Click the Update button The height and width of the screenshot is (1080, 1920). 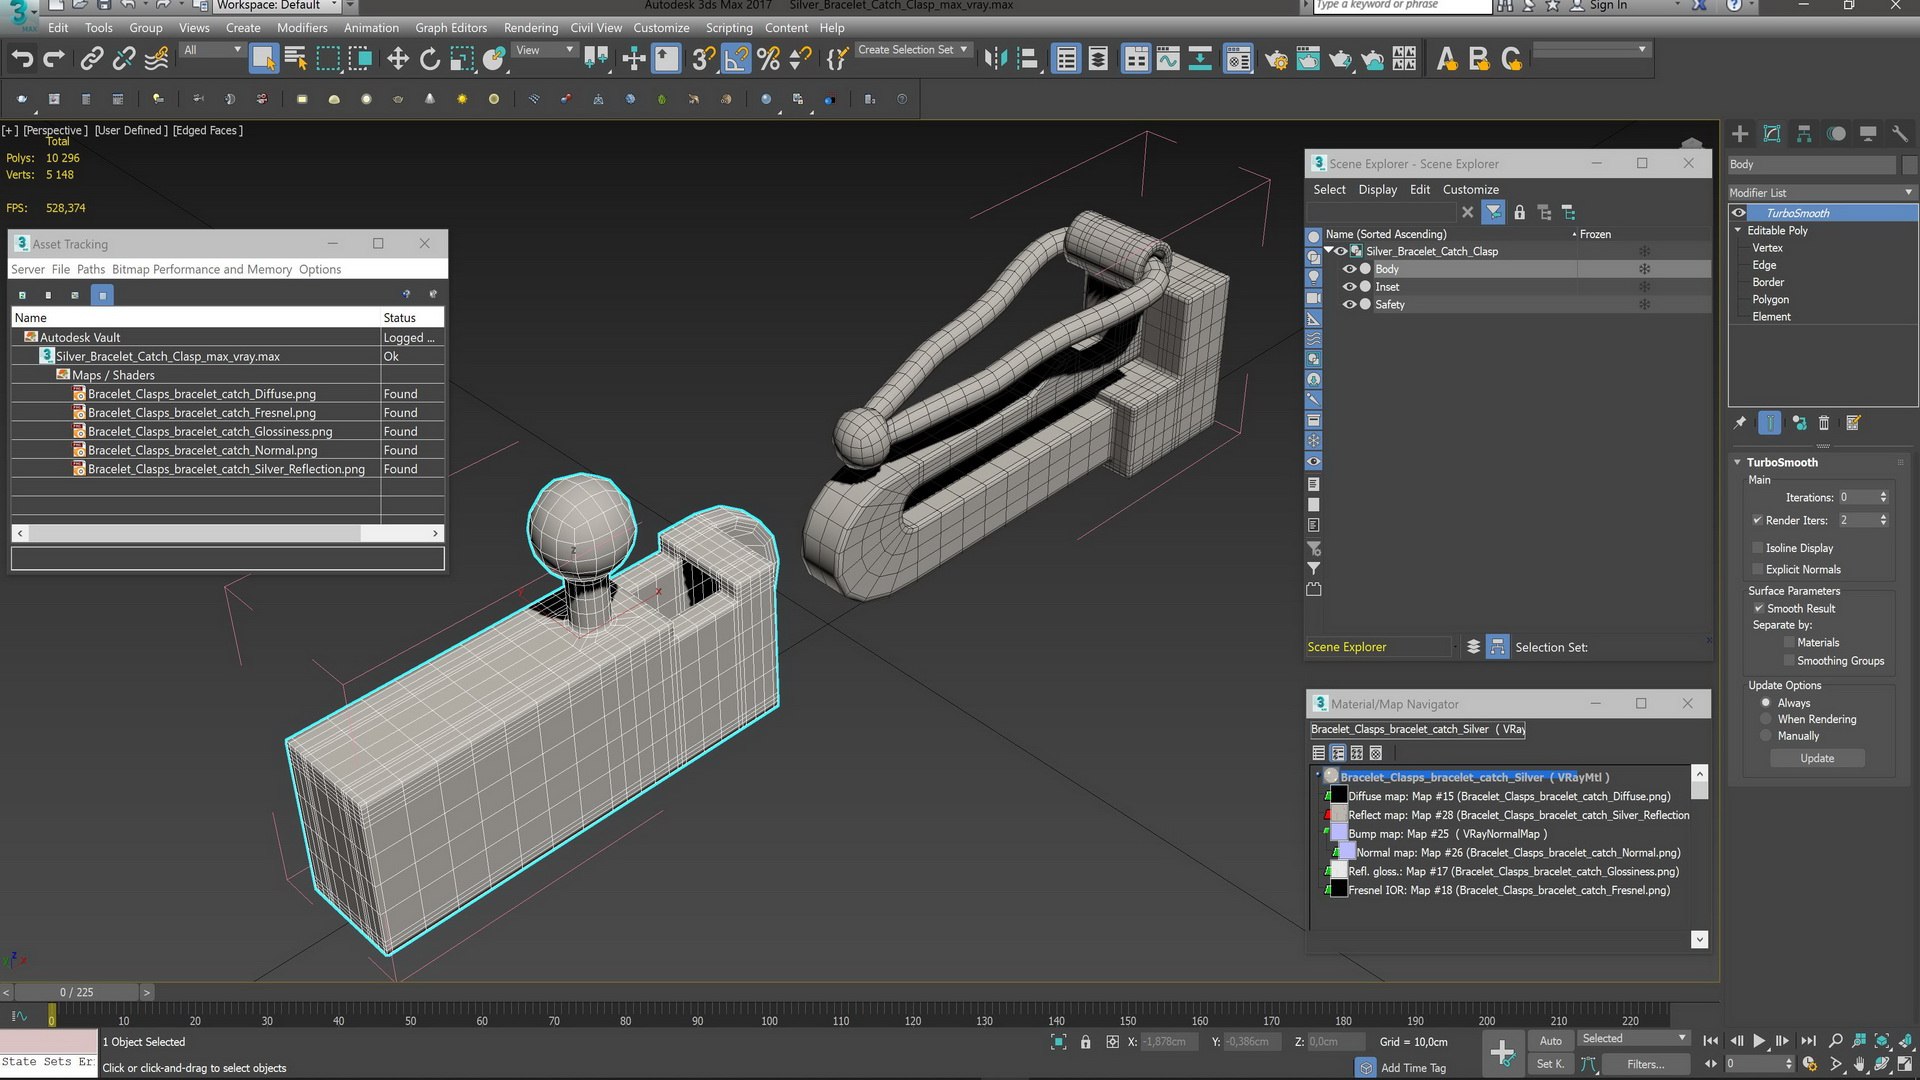click(x=1817, y=758)
